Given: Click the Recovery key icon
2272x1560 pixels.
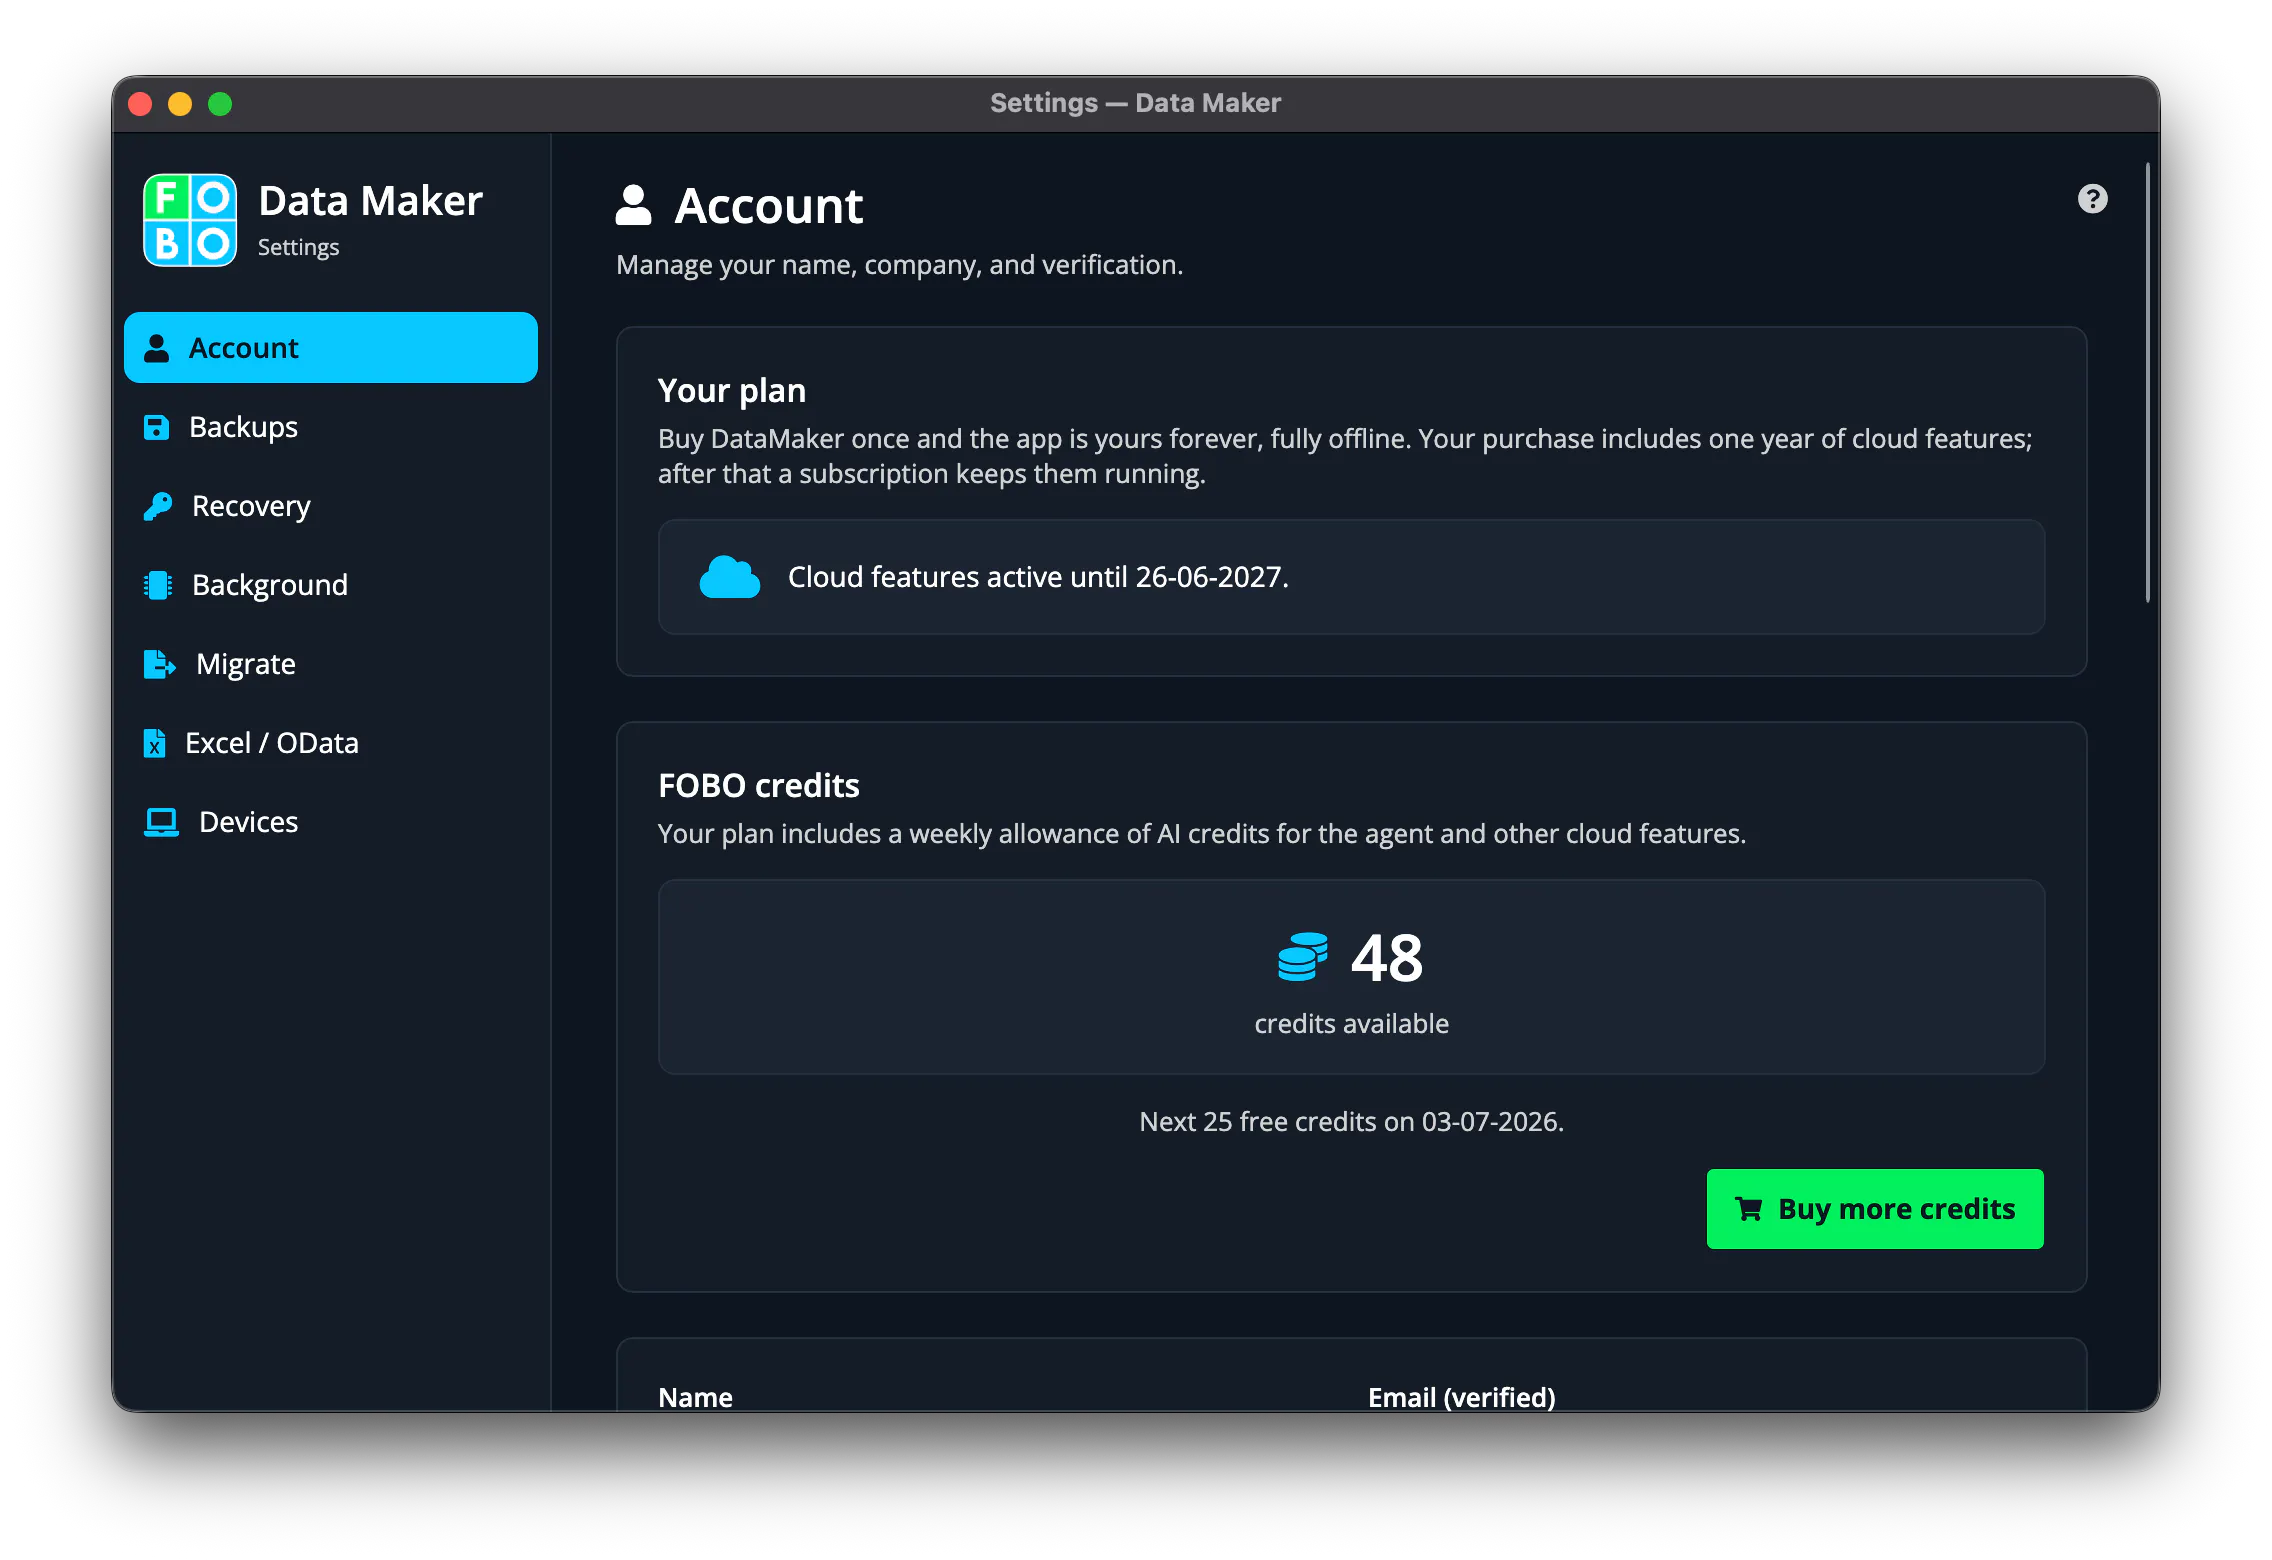Looking at the screenshot, I should coord(158,506).
